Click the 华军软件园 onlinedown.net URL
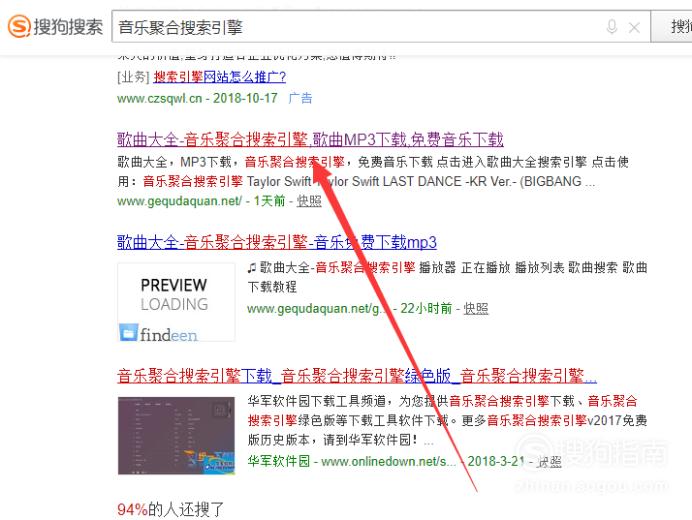The width and height of the screenshot is (692, 520). pos(352,461)
